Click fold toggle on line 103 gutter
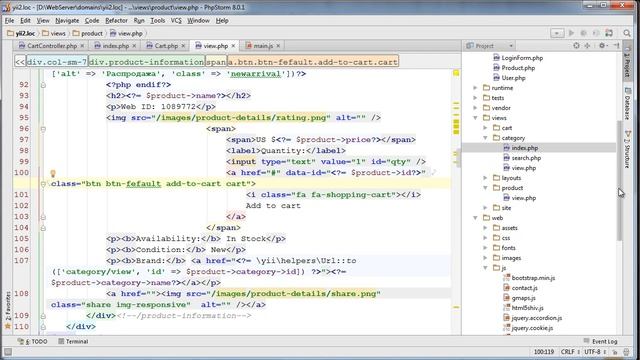 click(43, 217)
